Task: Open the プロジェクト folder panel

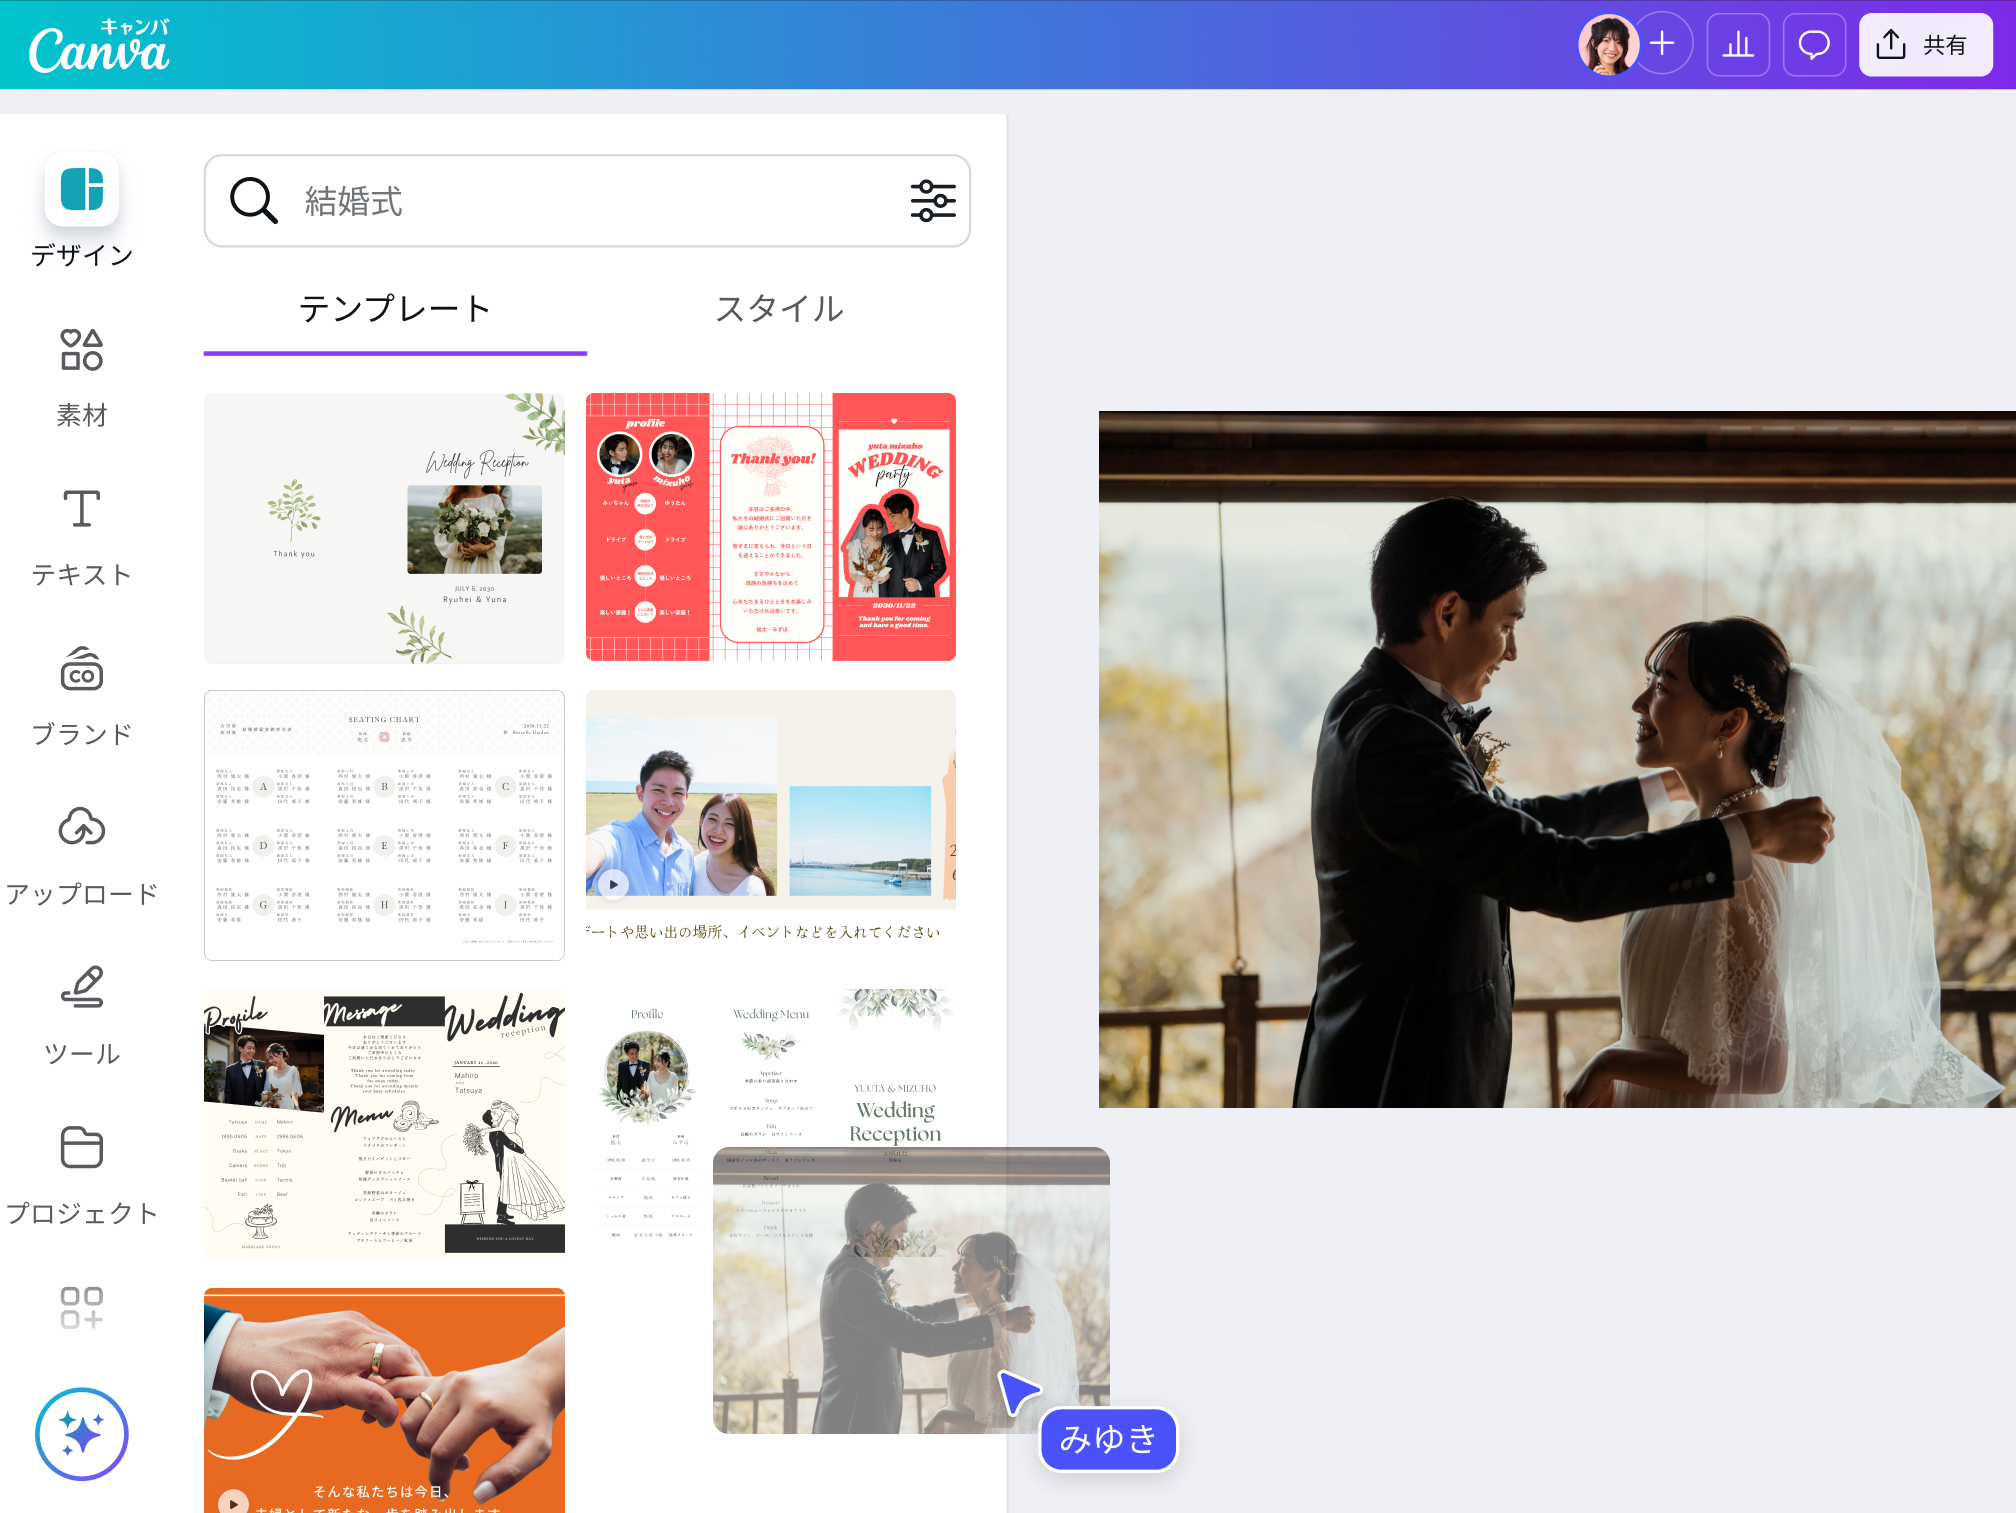Action: click(82, 1176)
